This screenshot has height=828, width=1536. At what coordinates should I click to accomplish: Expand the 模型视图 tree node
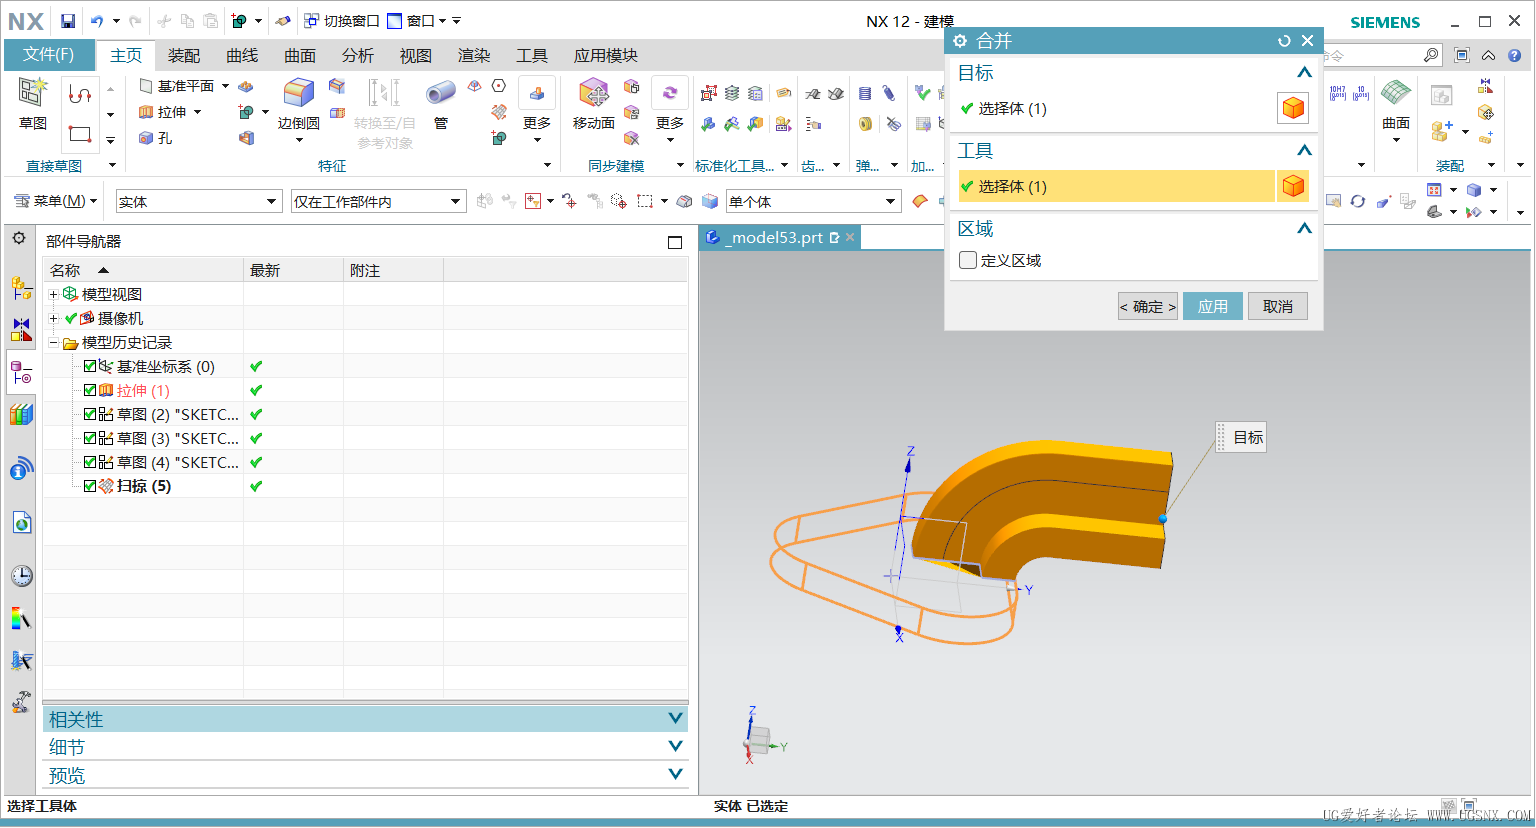tap(53, 294)
